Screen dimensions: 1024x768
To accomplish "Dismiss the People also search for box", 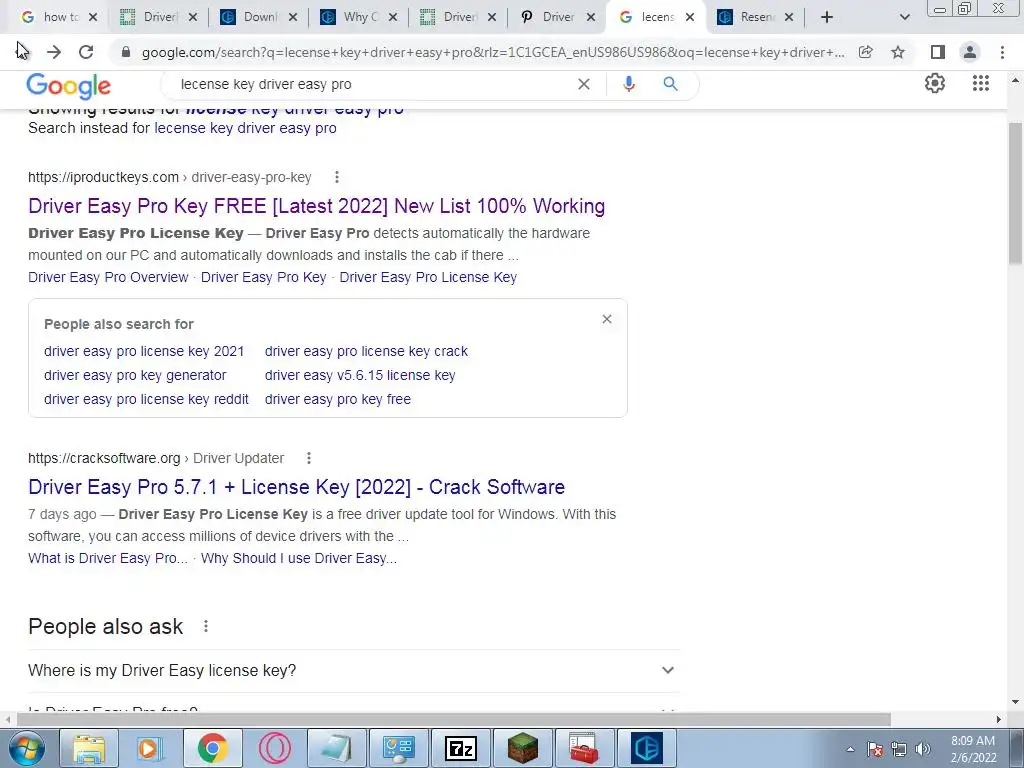I will (x=607, y=319).
